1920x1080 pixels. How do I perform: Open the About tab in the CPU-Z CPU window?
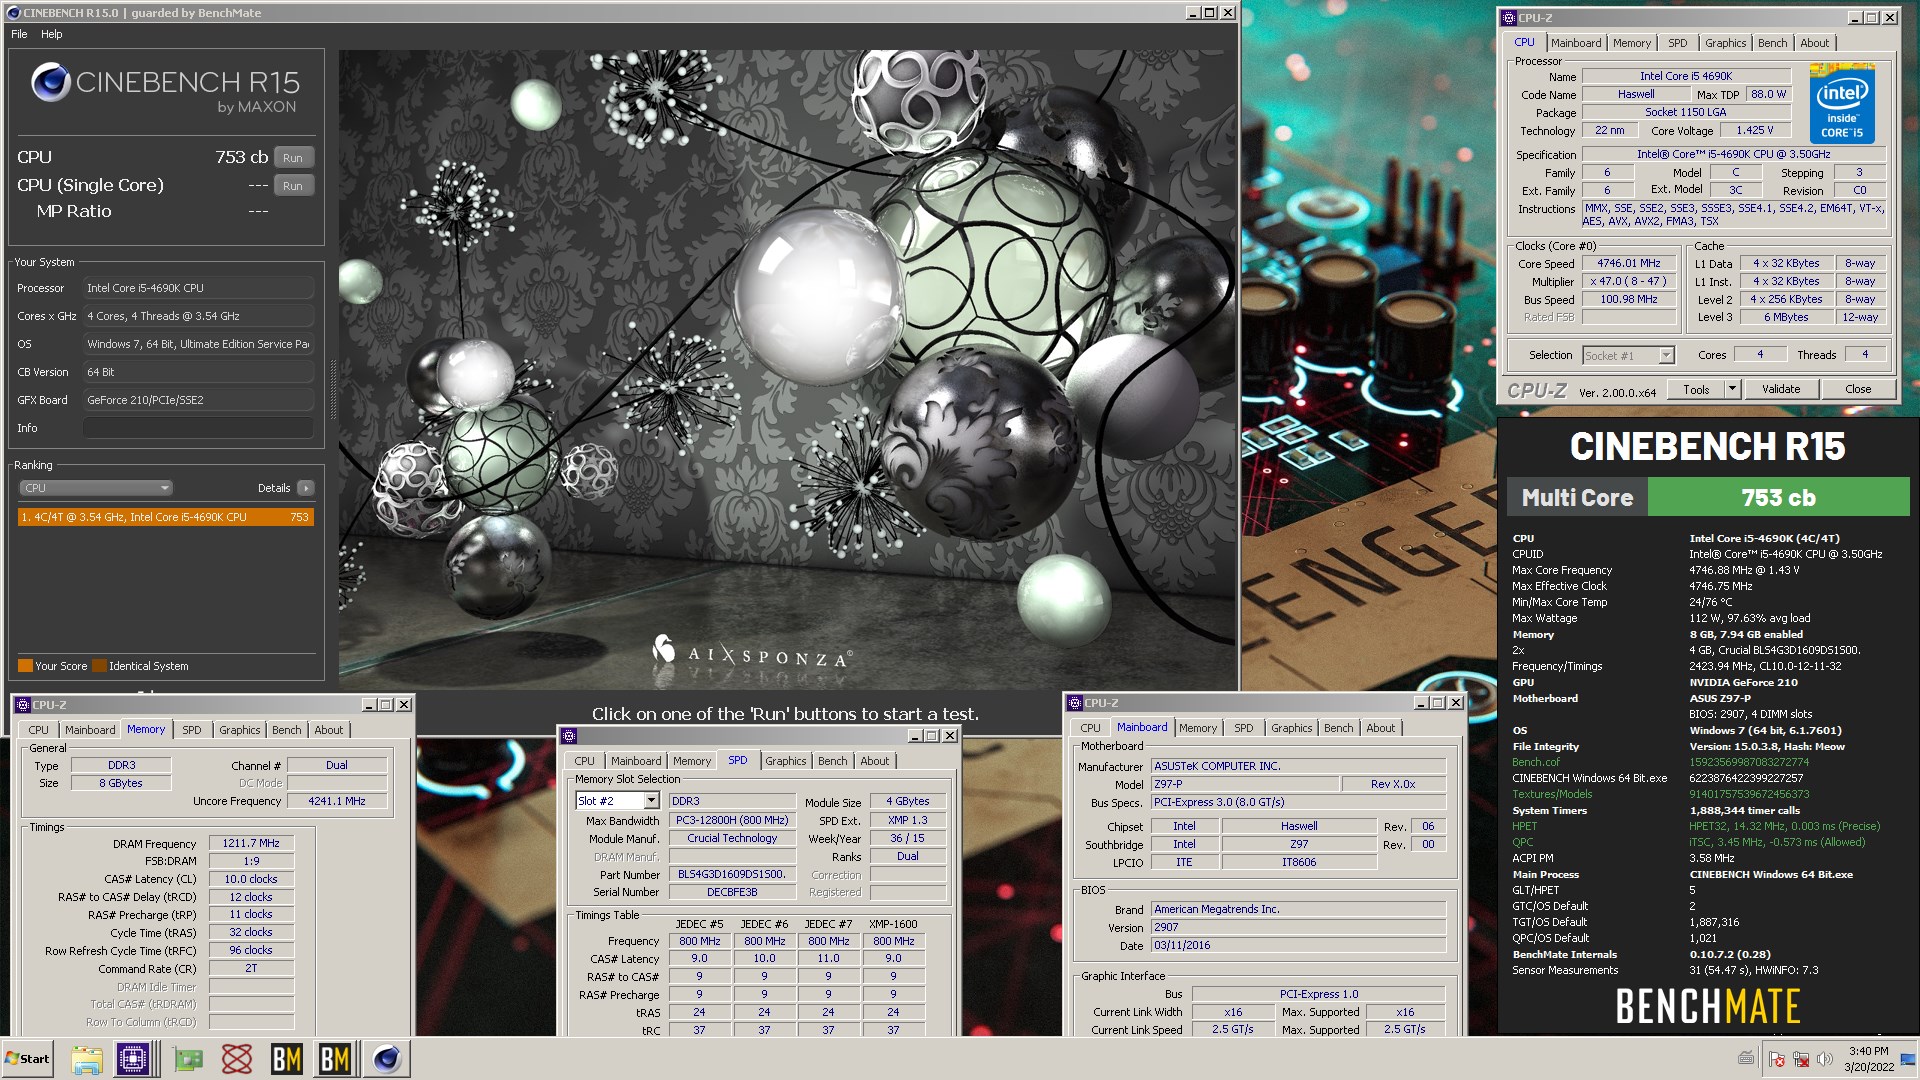pos(1814,43)
